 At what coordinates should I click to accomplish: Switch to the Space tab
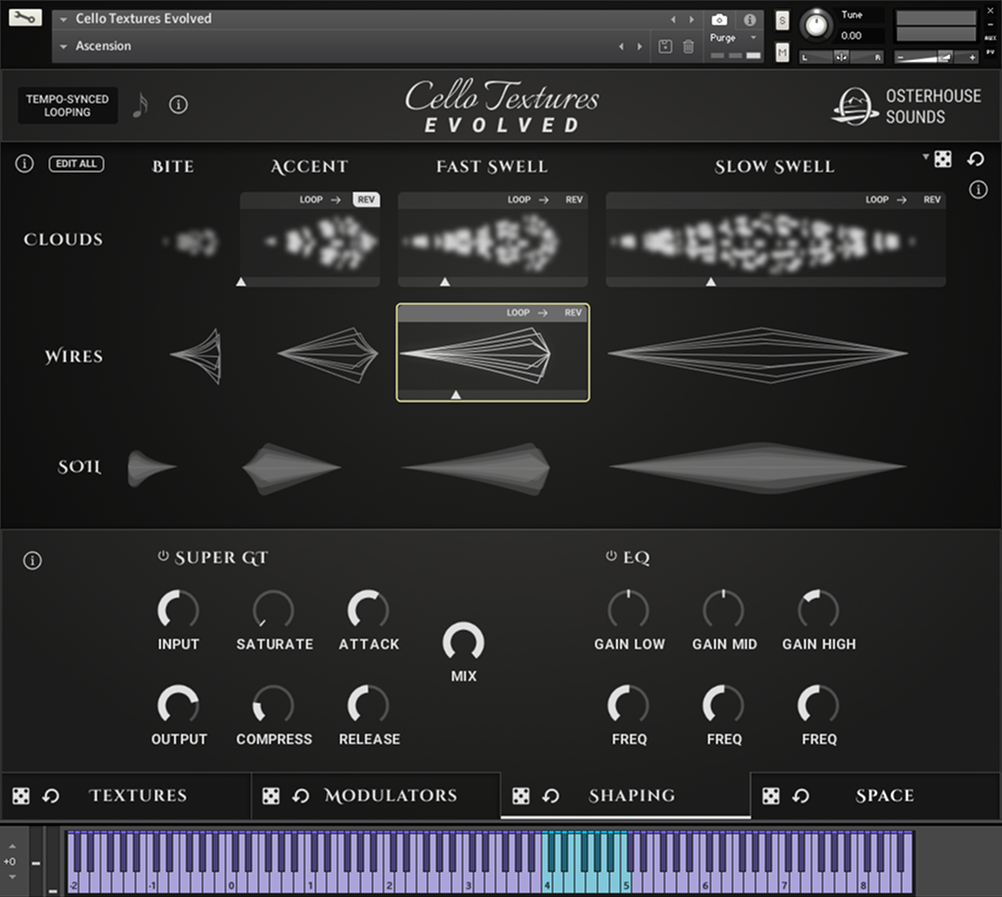coord(884,796)
